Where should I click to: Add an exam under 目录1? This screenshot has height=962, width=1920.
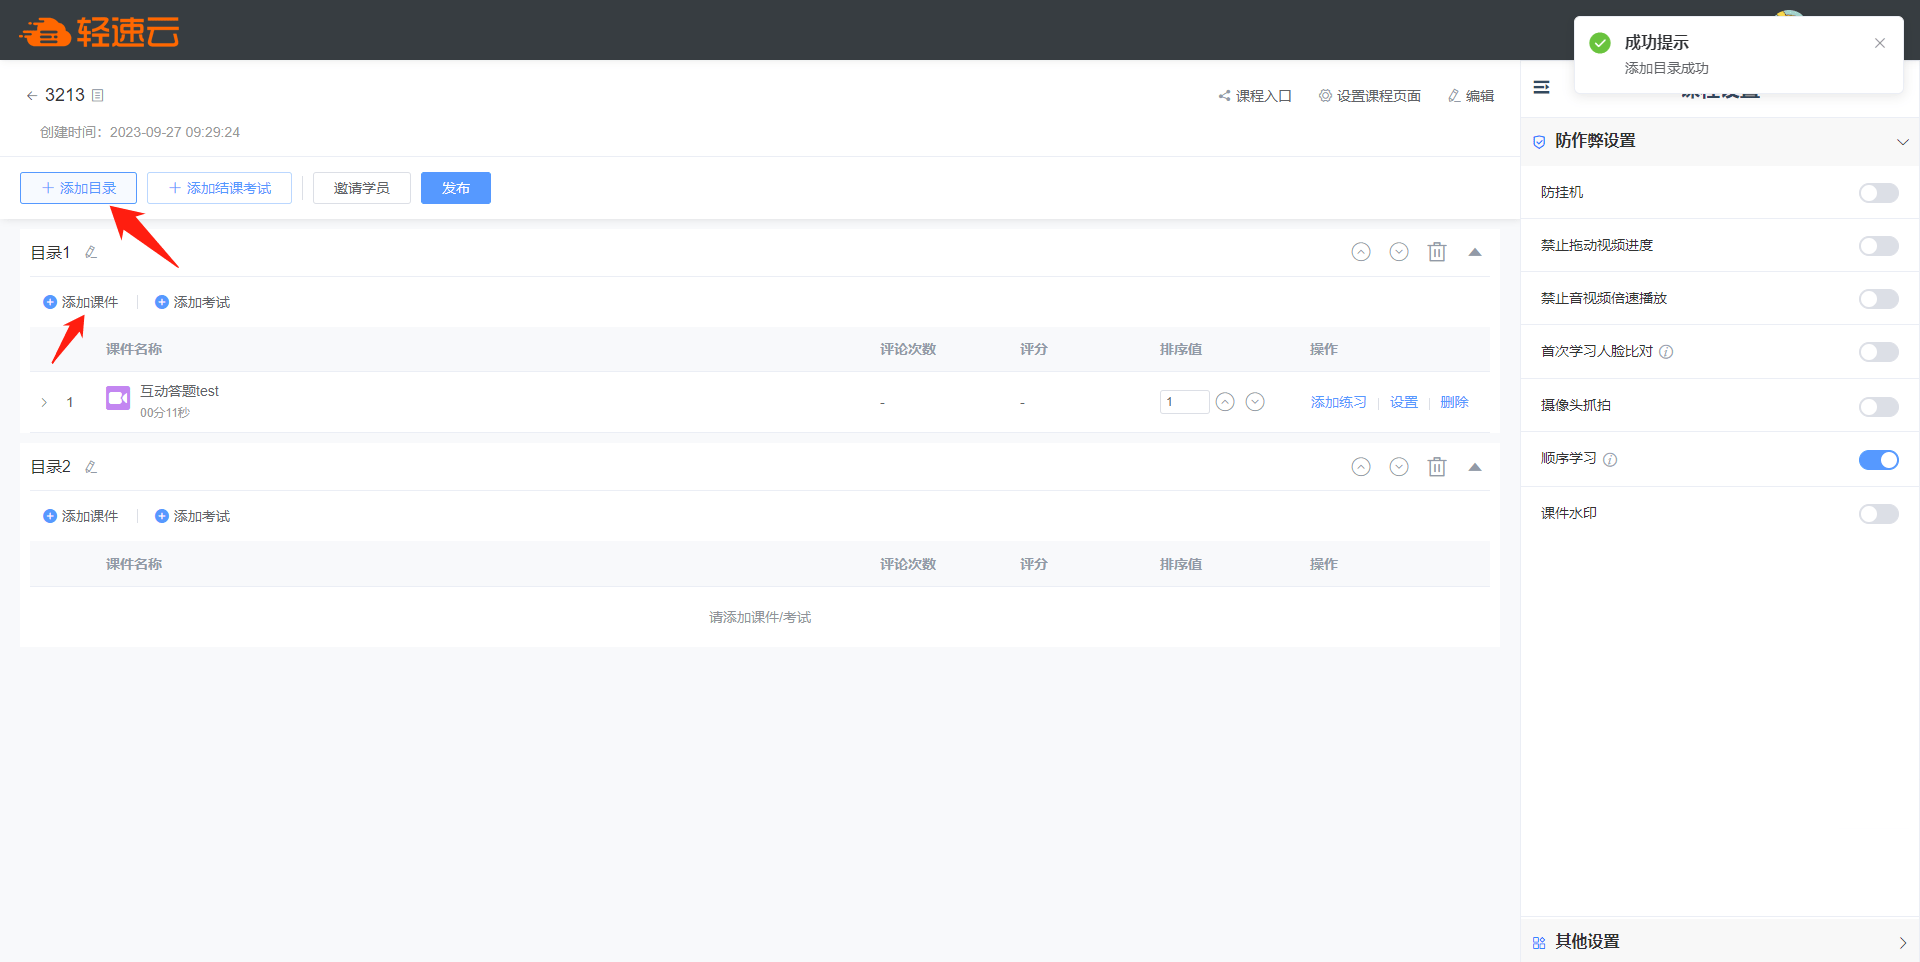[x=192, y=302]
